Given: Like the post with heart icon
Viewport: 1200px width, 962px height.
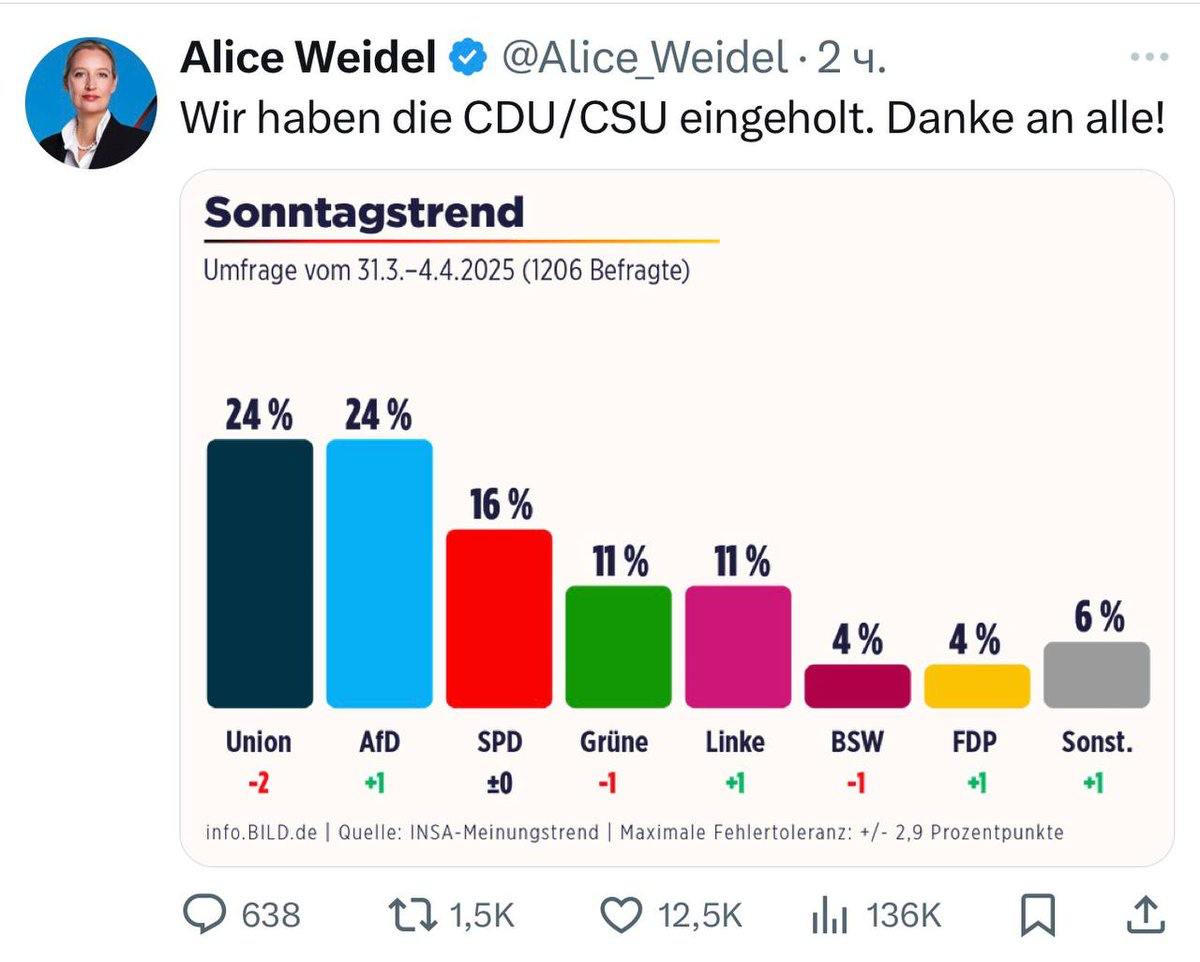Looking at the screenshot, I should pos(624,915).
